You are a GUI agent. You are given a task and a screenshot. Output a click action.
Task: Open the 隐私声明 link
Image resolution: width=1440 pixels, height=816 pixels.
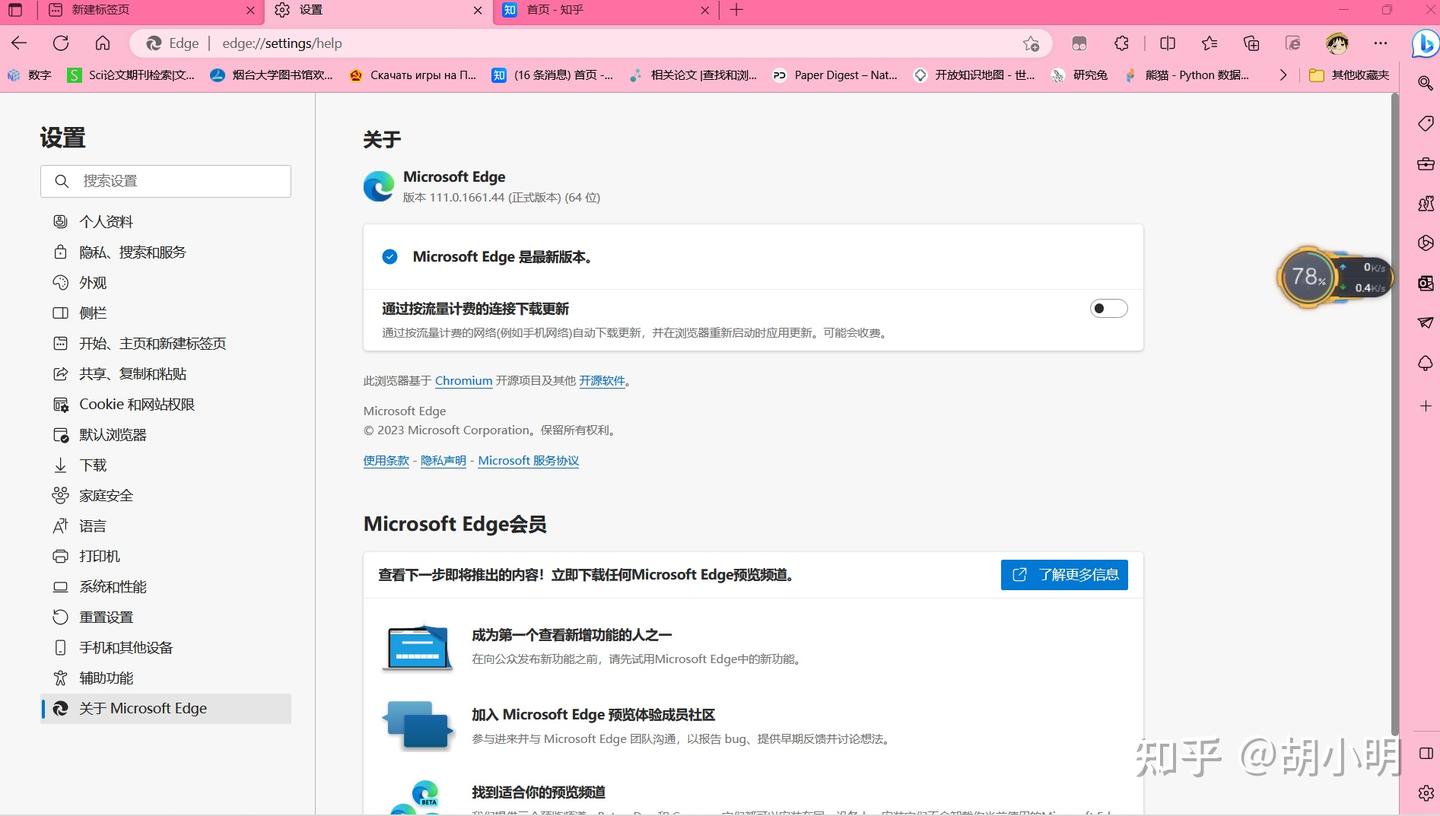[x=443, y=461]
